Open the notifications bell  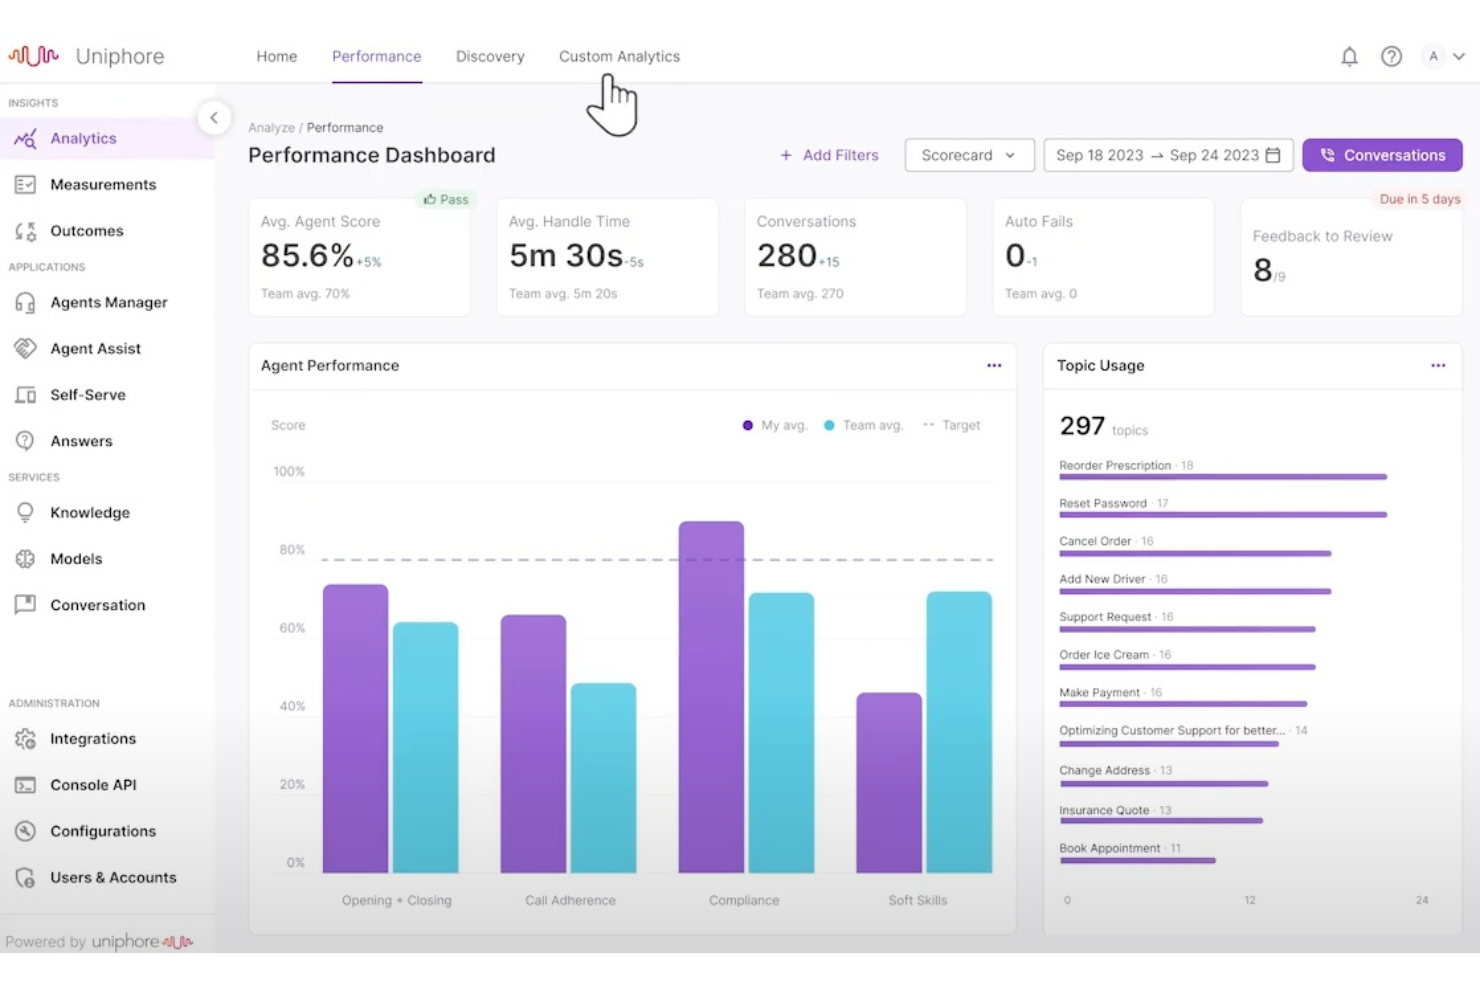[1348, 56]
